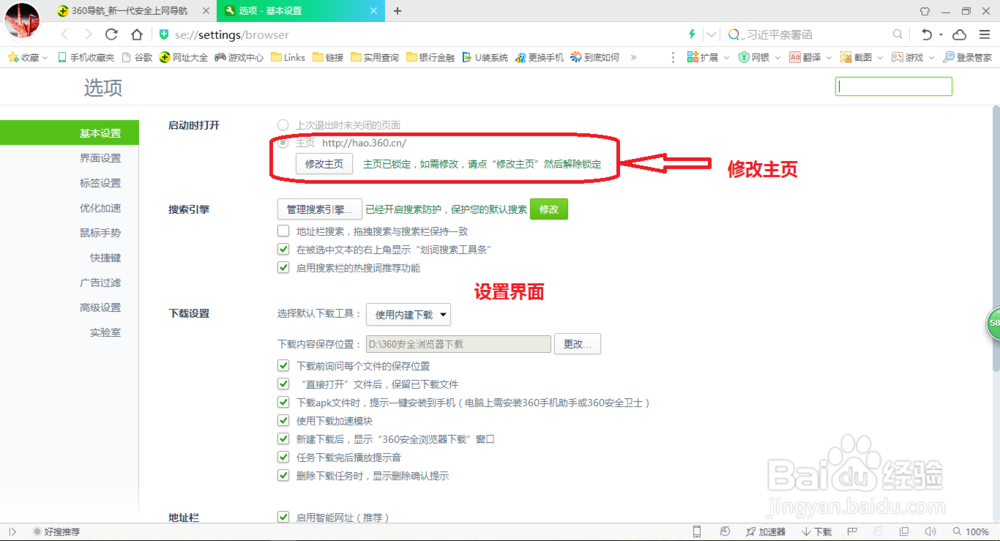Expand the 游戏 games dropdown
The image size is (1000, 541).
tap(931, 57)
